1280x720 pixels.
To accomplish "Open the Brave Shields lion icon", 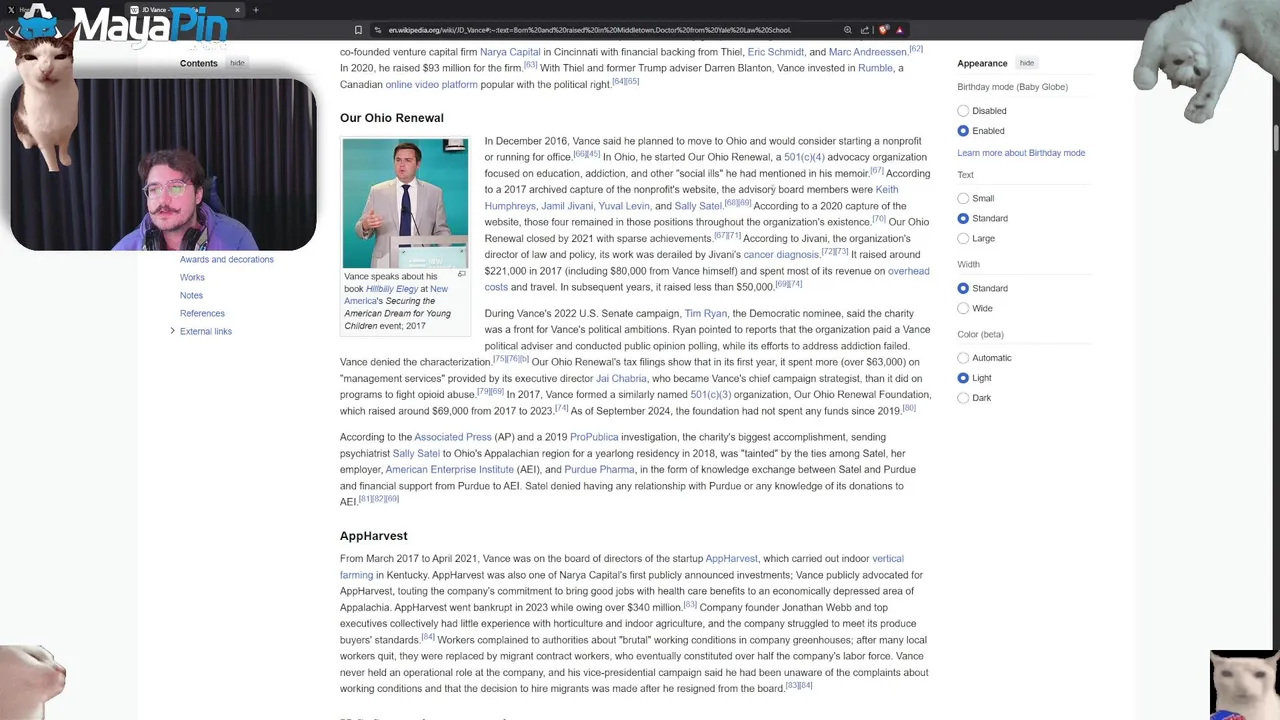I will (x=883, y=30).
